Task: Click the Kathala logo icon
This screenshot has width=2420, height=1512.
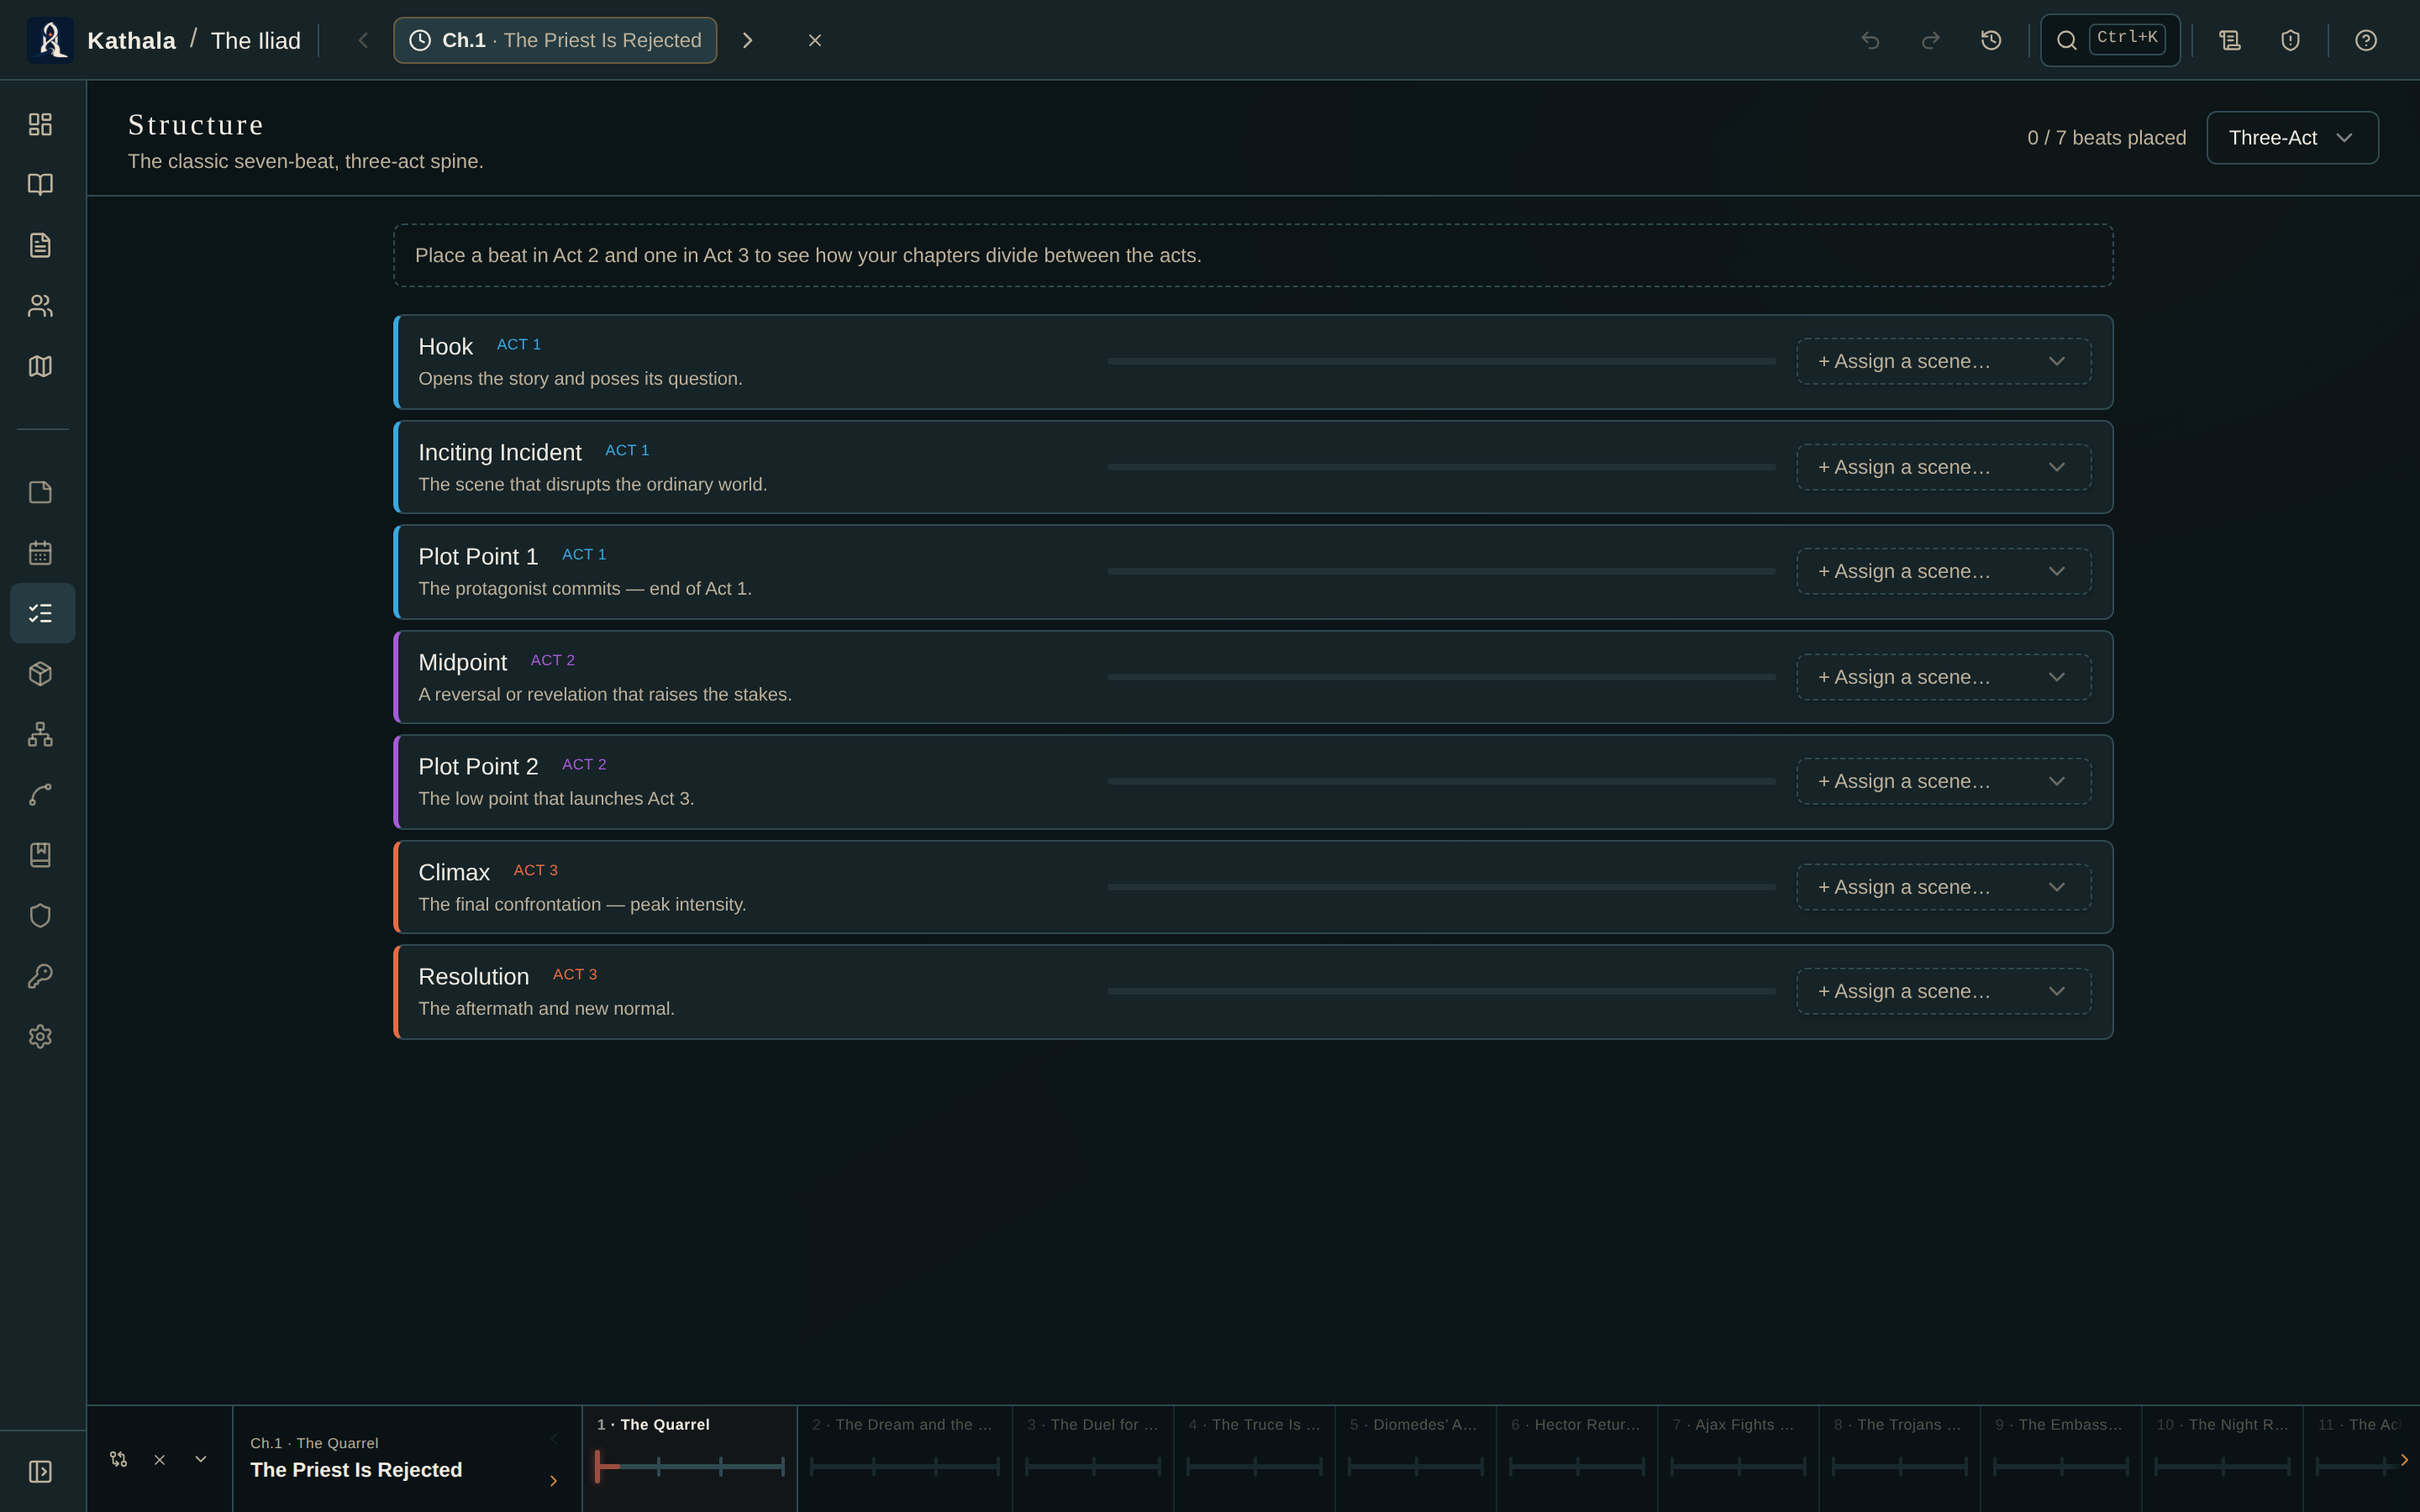Action: pos(50,40)
